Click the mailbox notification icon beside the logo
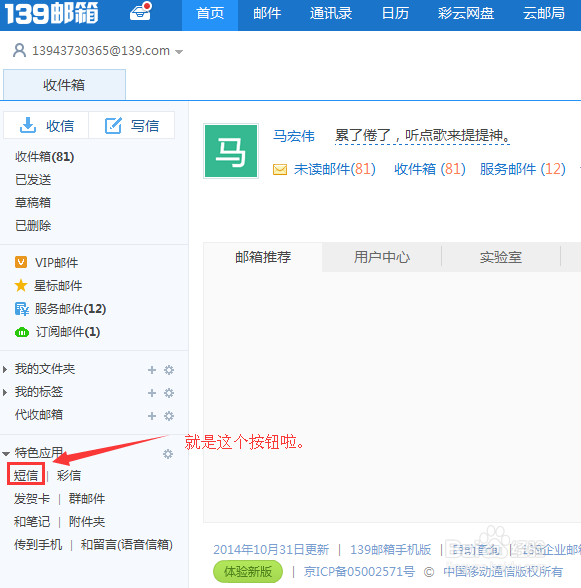The width and height of the screenshot is (581, 588). (x=140, y=12)
